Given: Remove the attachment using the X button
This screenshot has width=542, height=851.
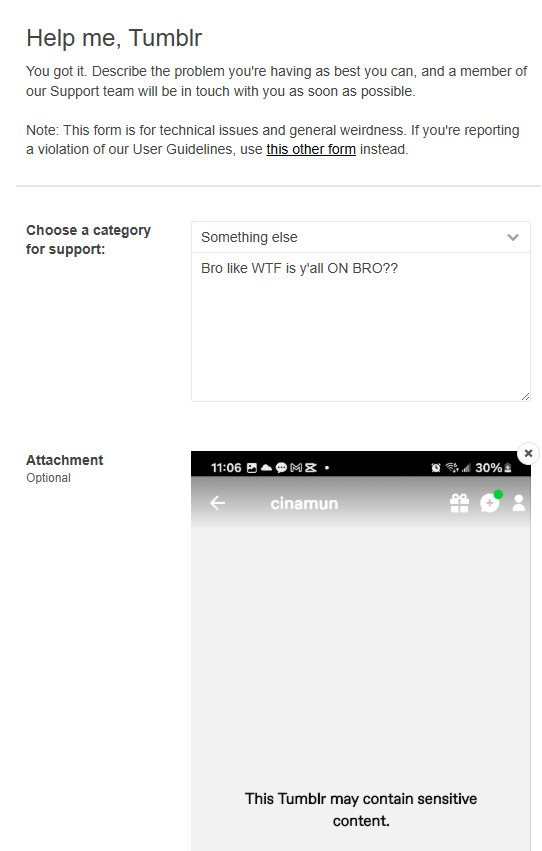Looking at the screenshot, I should [528, 453].
